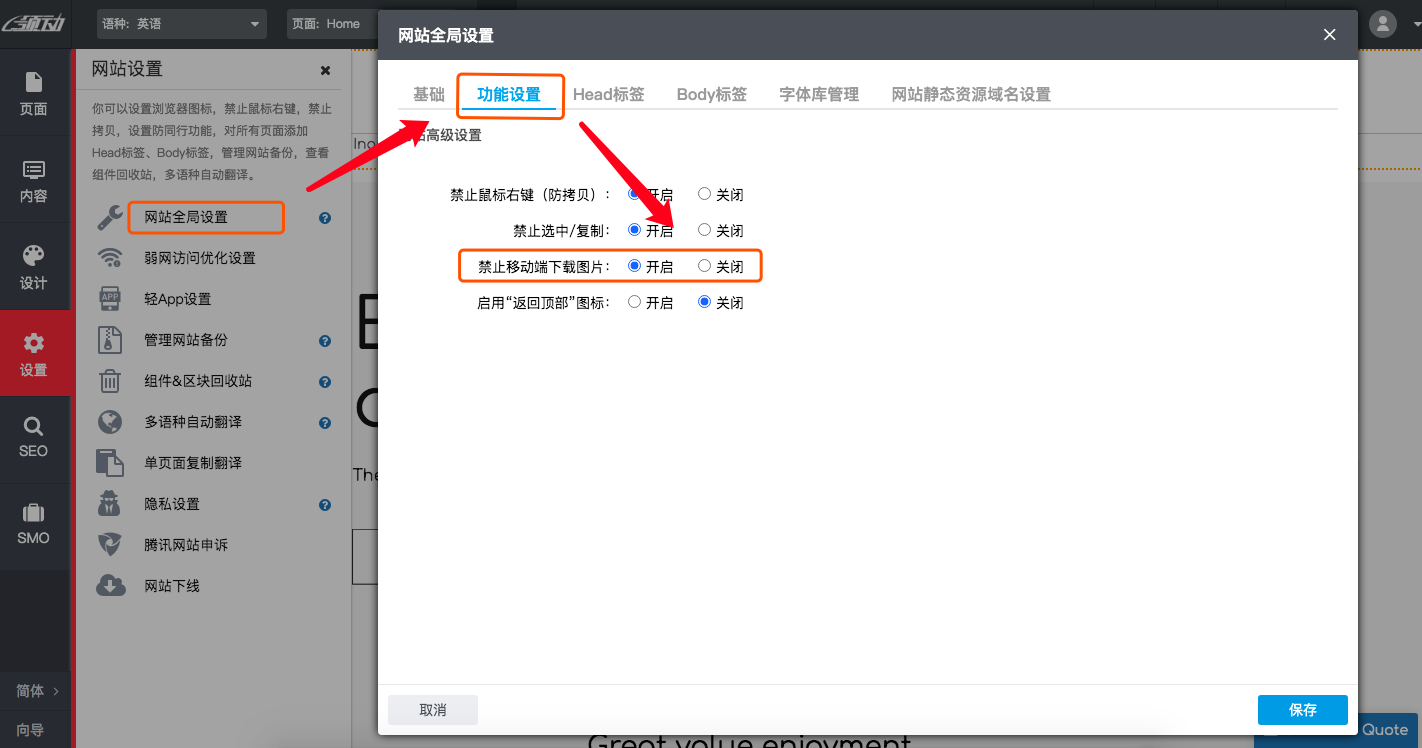Select the 网站下线 download-style icon

pyautogui.click(x=110, y=585)
